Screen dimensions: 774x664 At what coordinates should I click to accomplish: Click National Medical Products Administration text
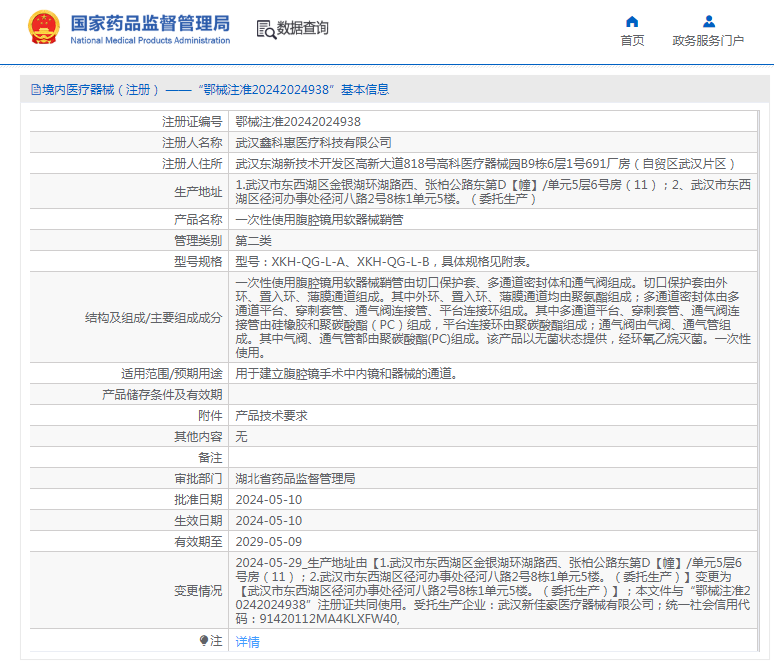click(x=150, y=40)
